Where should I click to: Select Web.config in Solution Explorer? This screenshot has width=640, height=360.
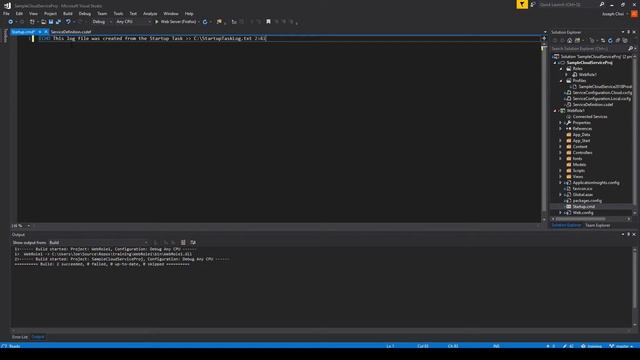[x=583, y=213]
